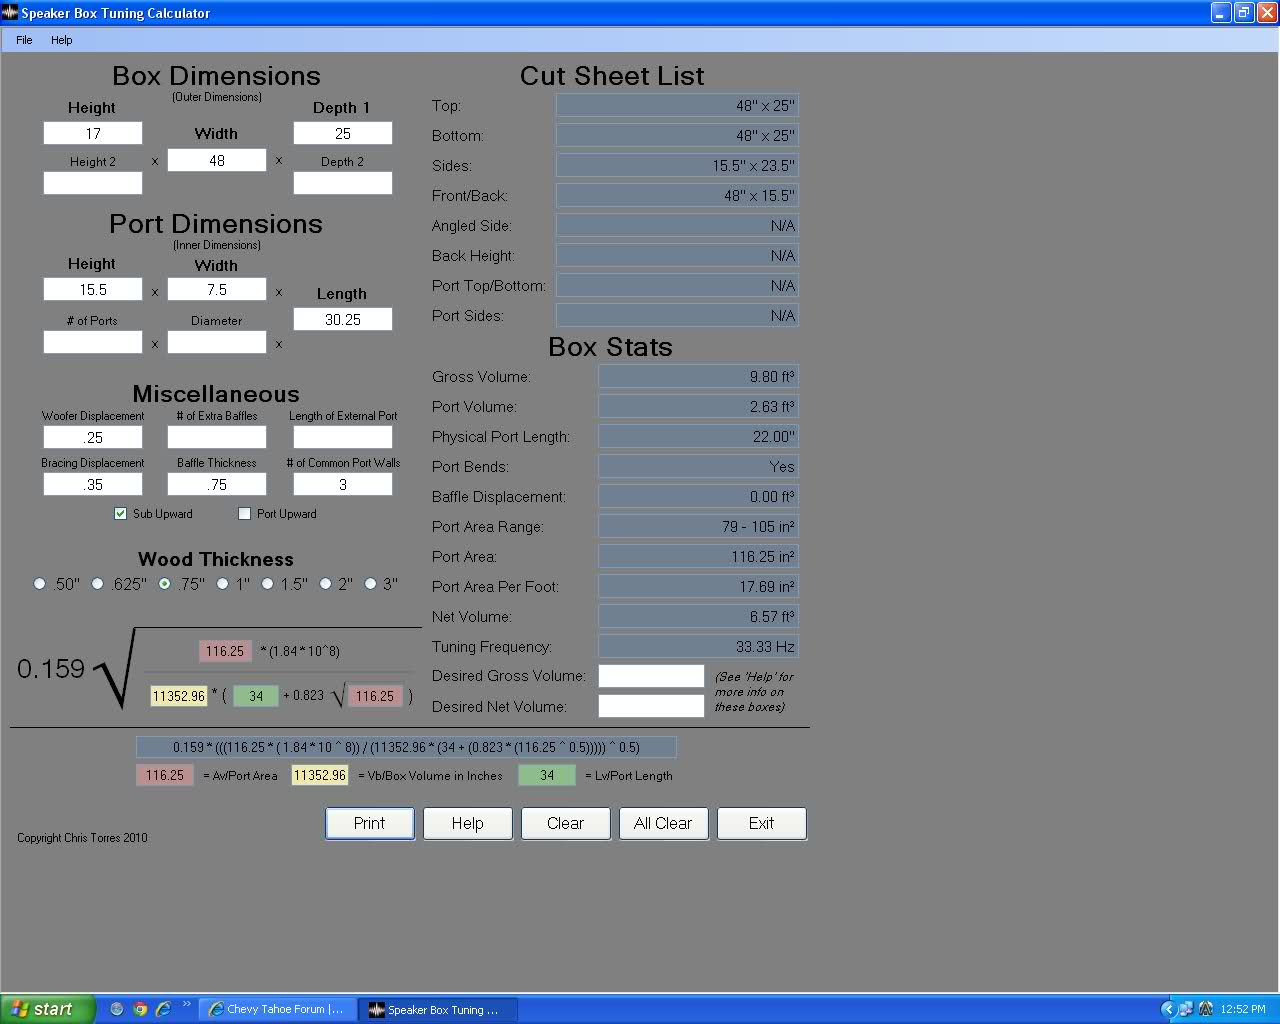Click the Desired Gross Volume field
The width and height of the screenshot is (1280, 1024).
(x=651, y=676)
